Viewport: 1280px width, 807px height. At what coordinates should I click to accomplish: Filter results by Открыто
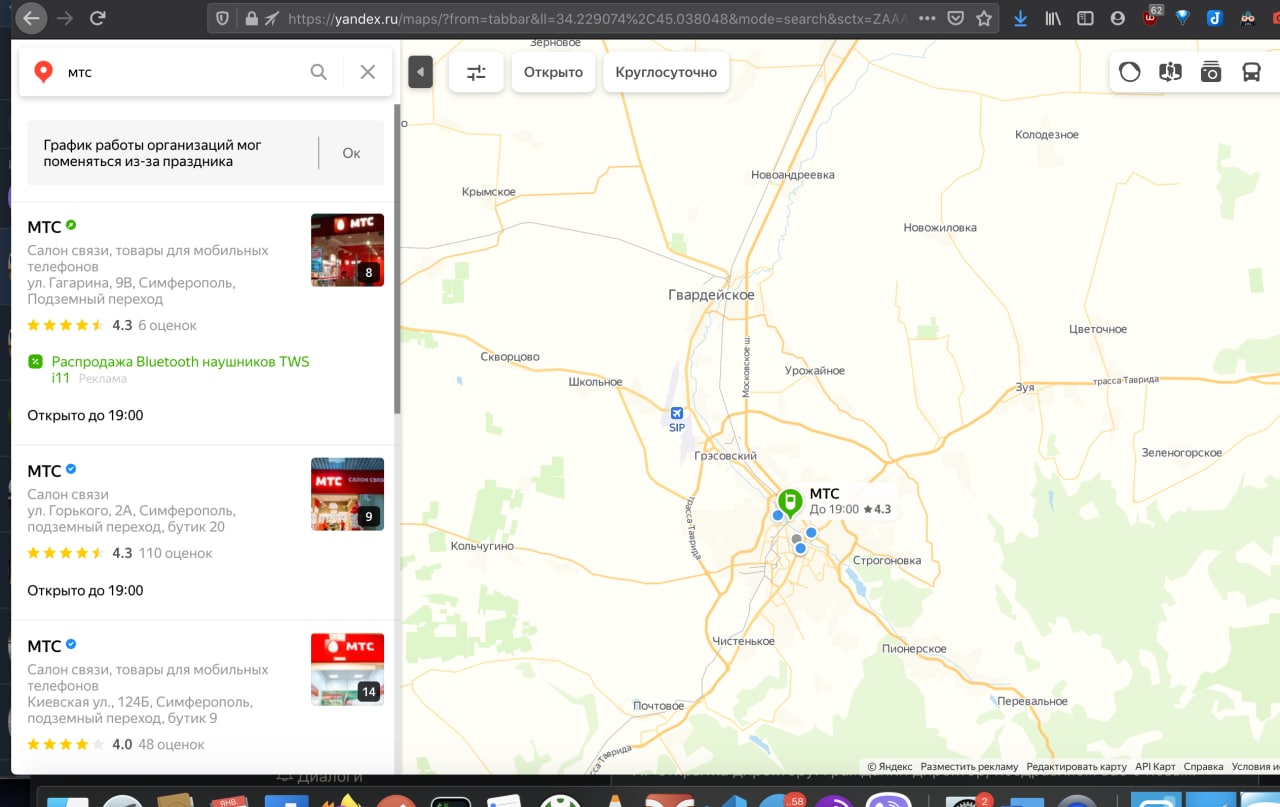point(553,72)
